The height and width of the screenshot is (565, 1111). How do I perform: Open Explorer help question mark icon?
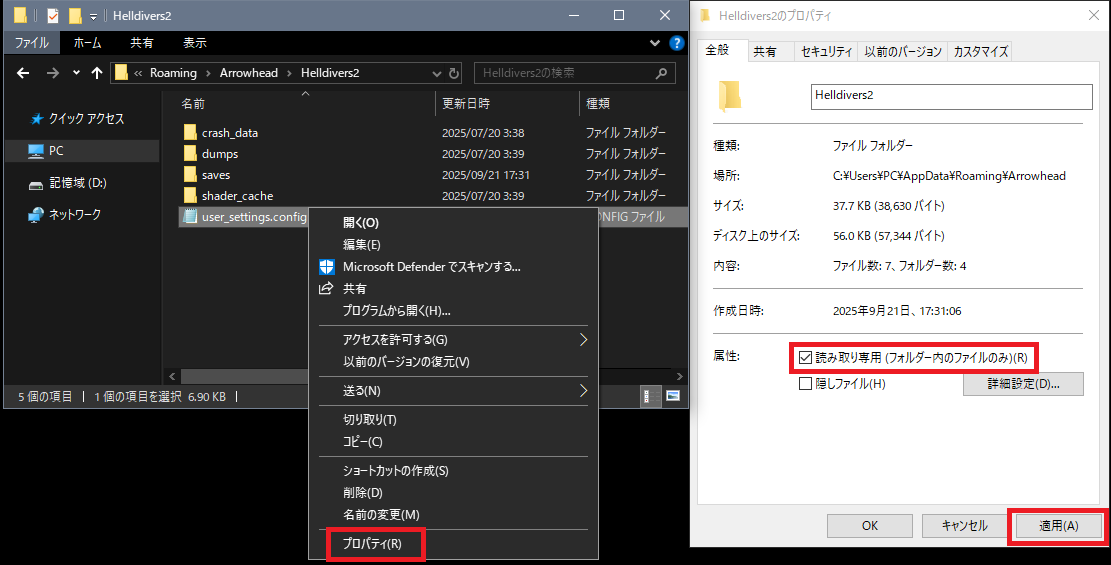click(x=677, y=43)
